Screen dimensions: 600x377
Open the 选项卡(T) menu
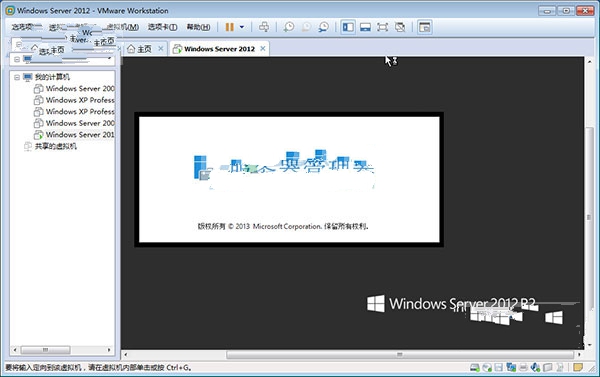pyautogui.click(x=162, y=27)
